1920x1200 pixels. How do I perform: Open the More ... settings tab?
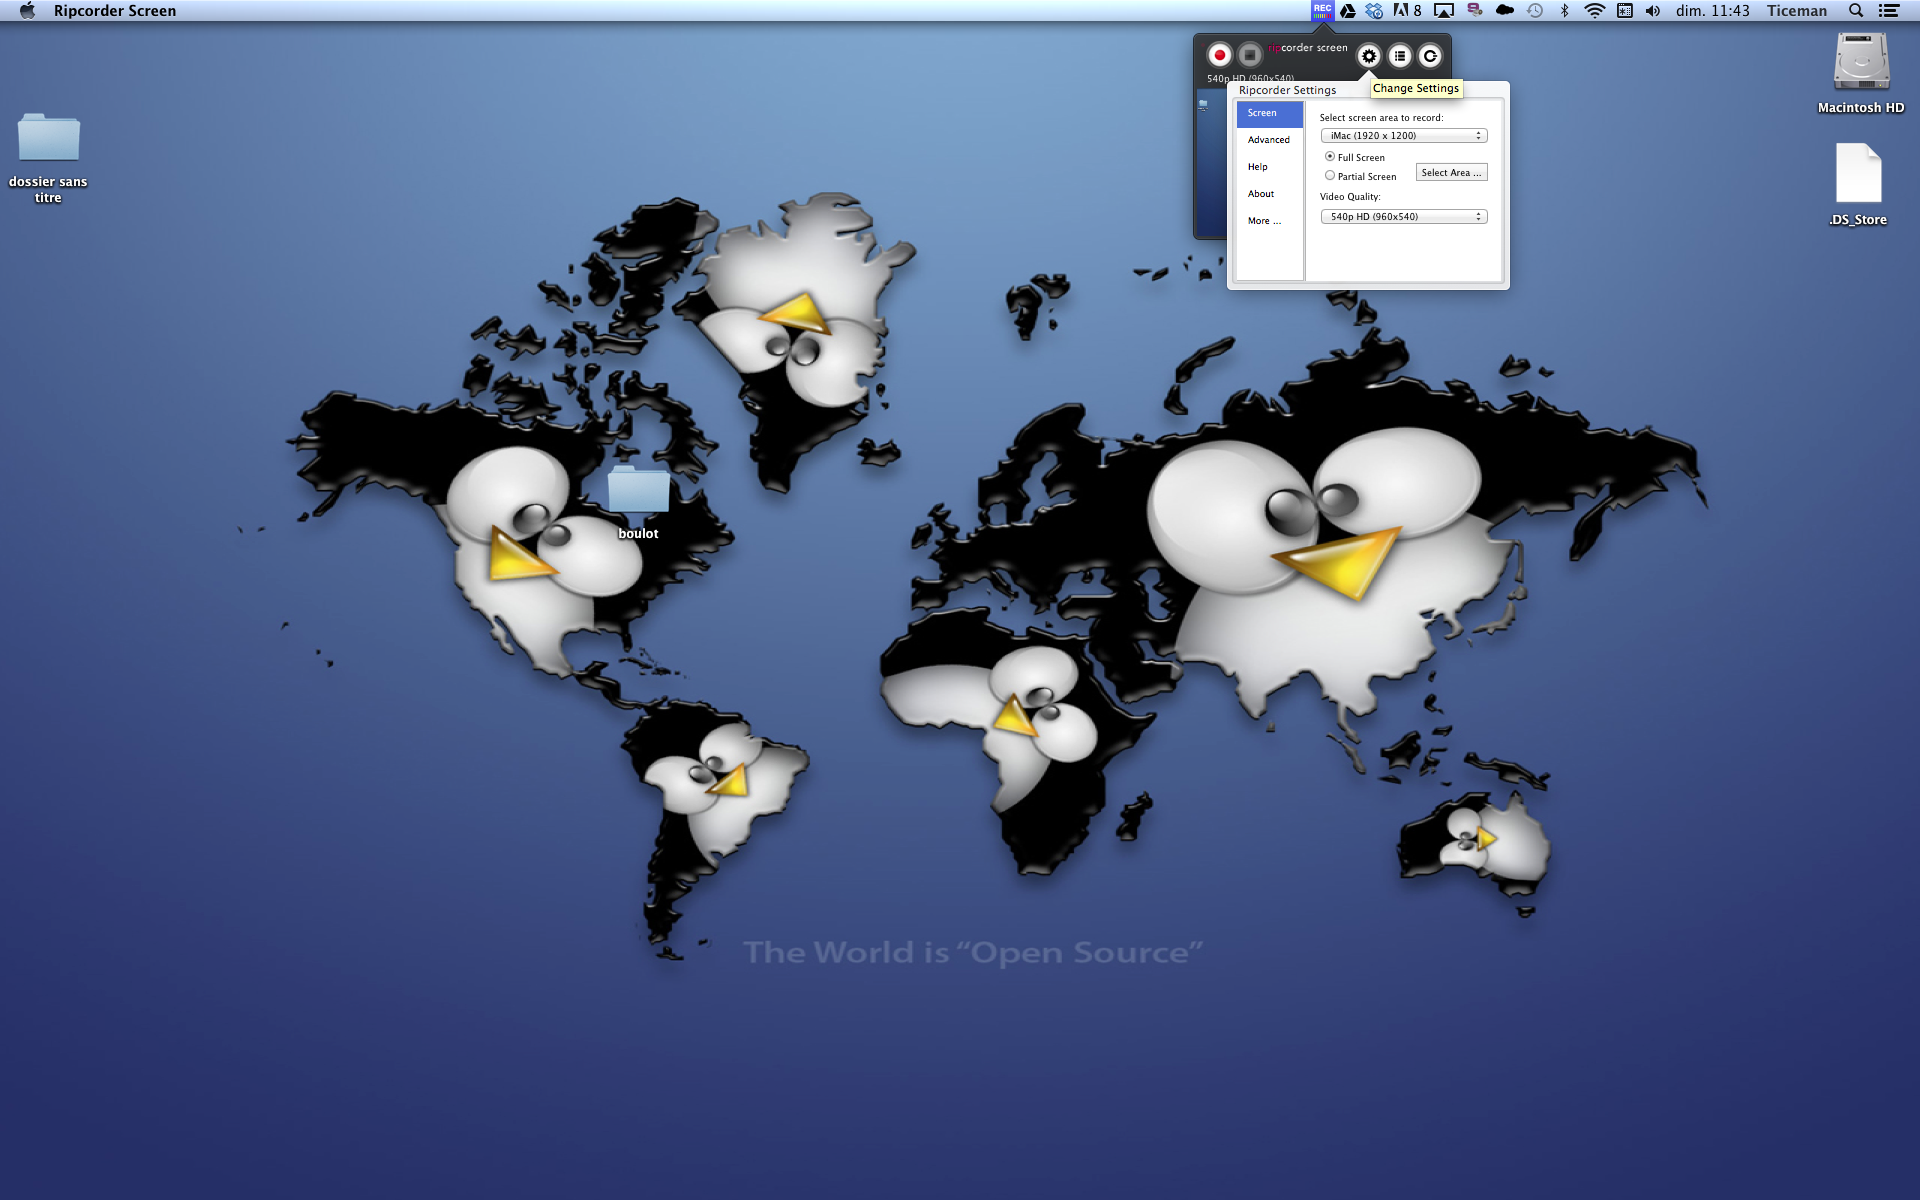coord(1270,221)
